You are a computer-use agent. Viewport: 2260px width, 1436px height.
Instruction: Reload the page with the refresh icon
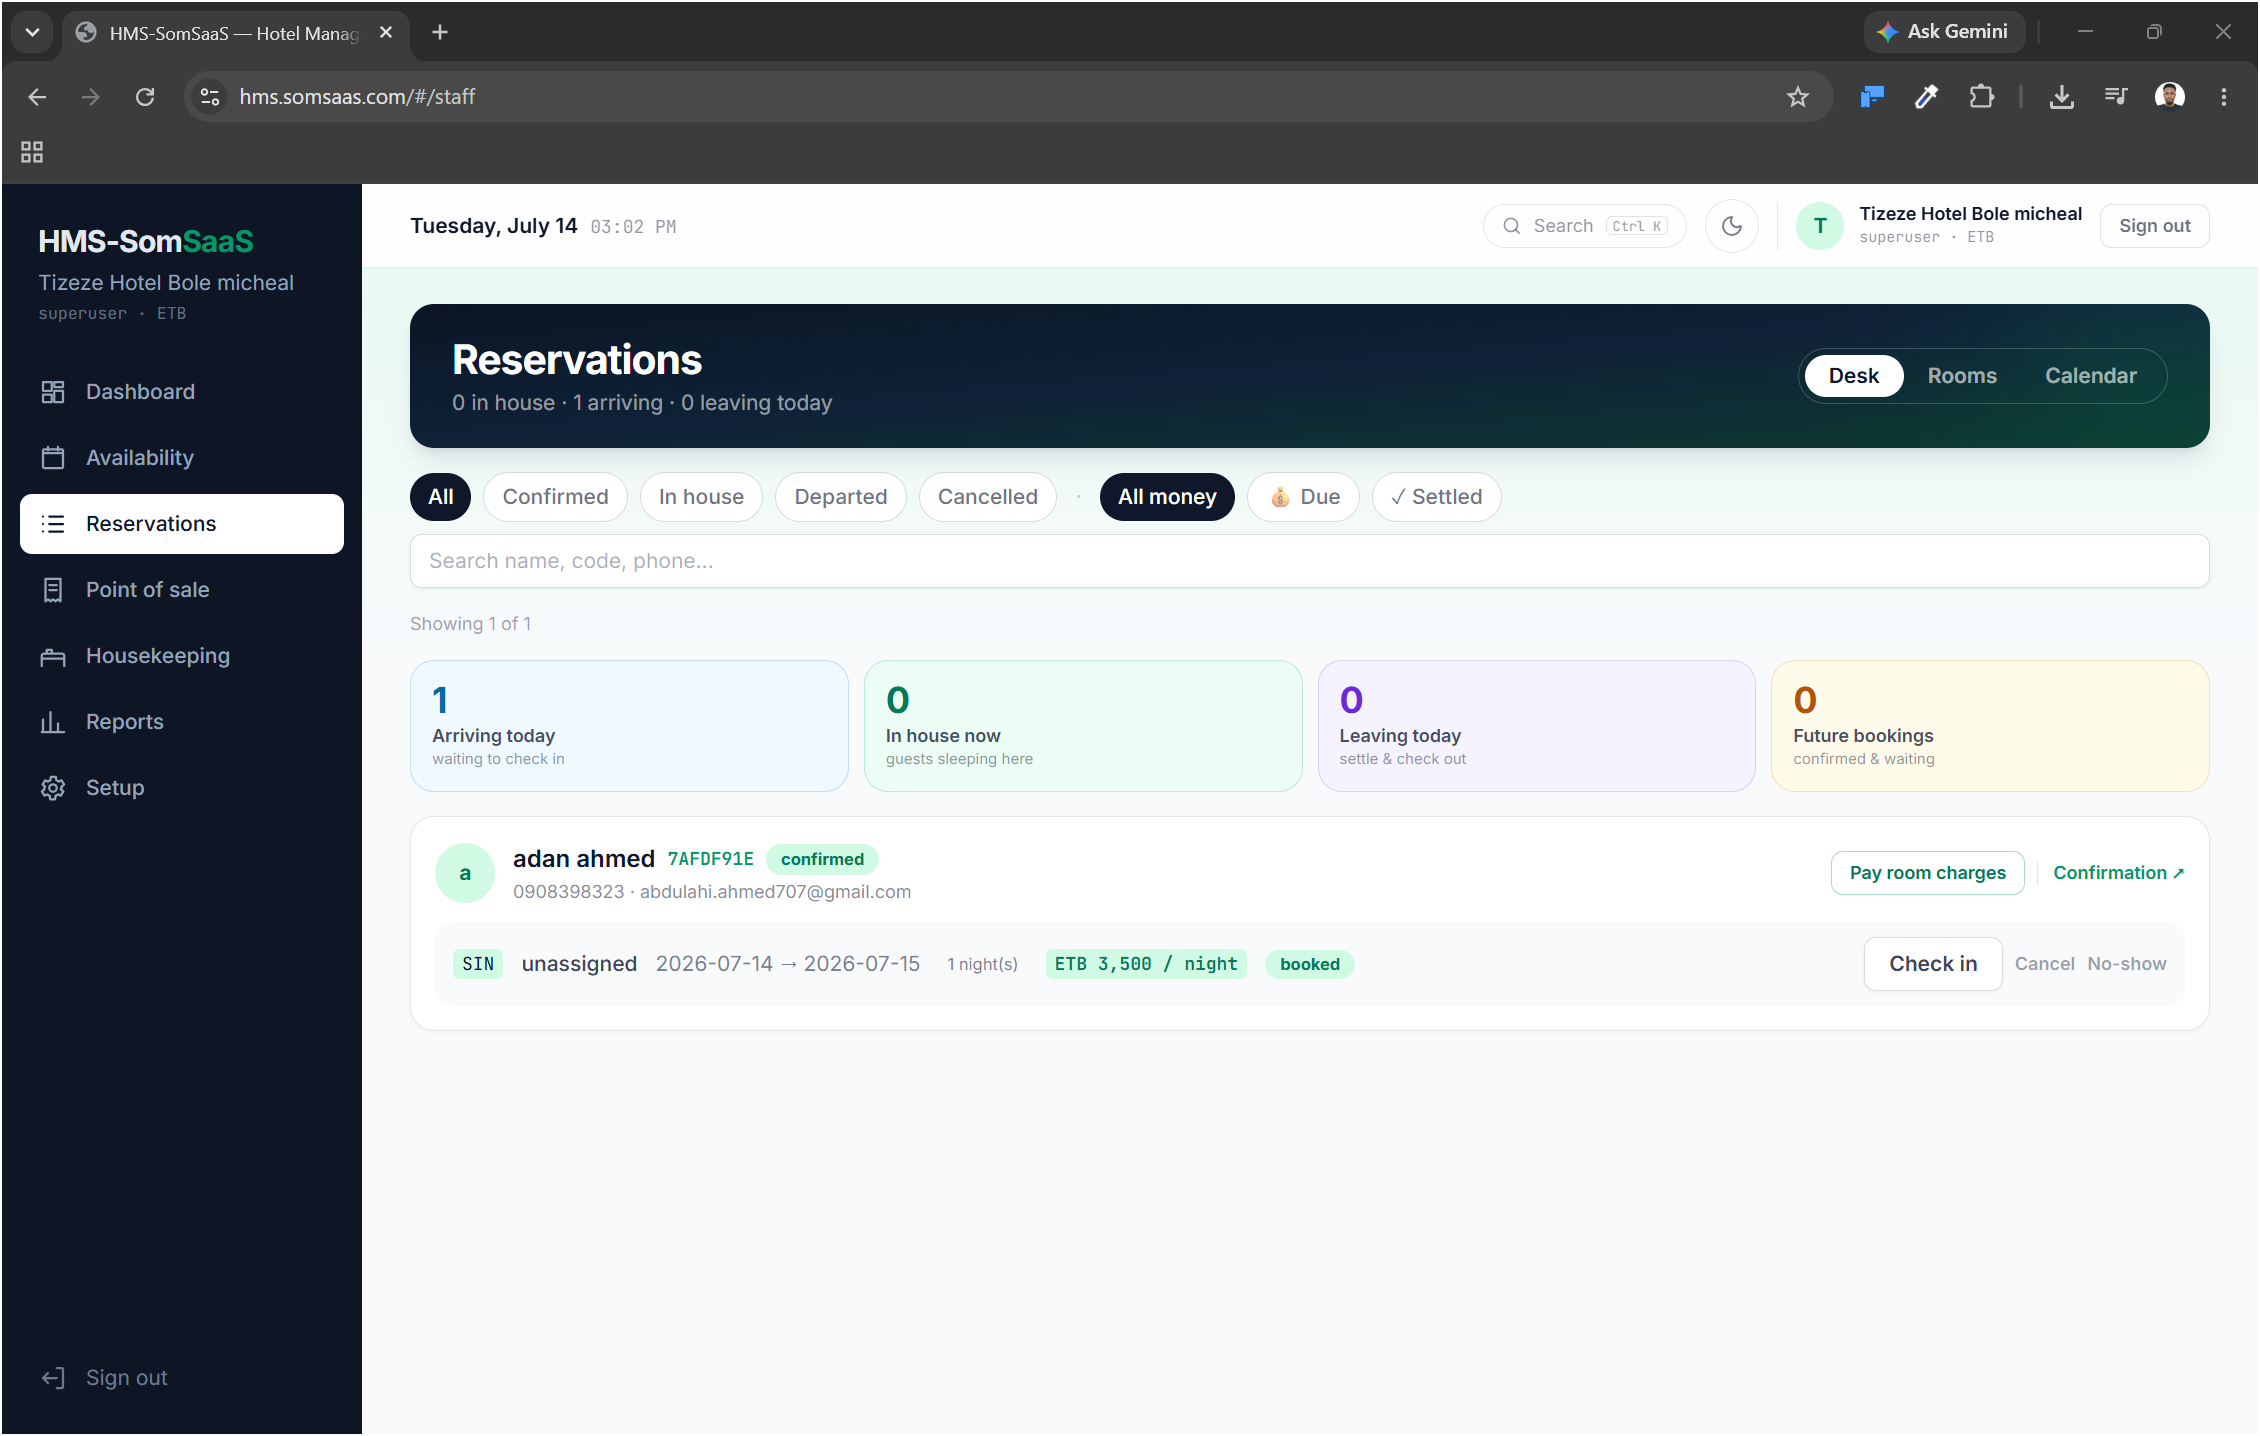(x=145, y=97)
